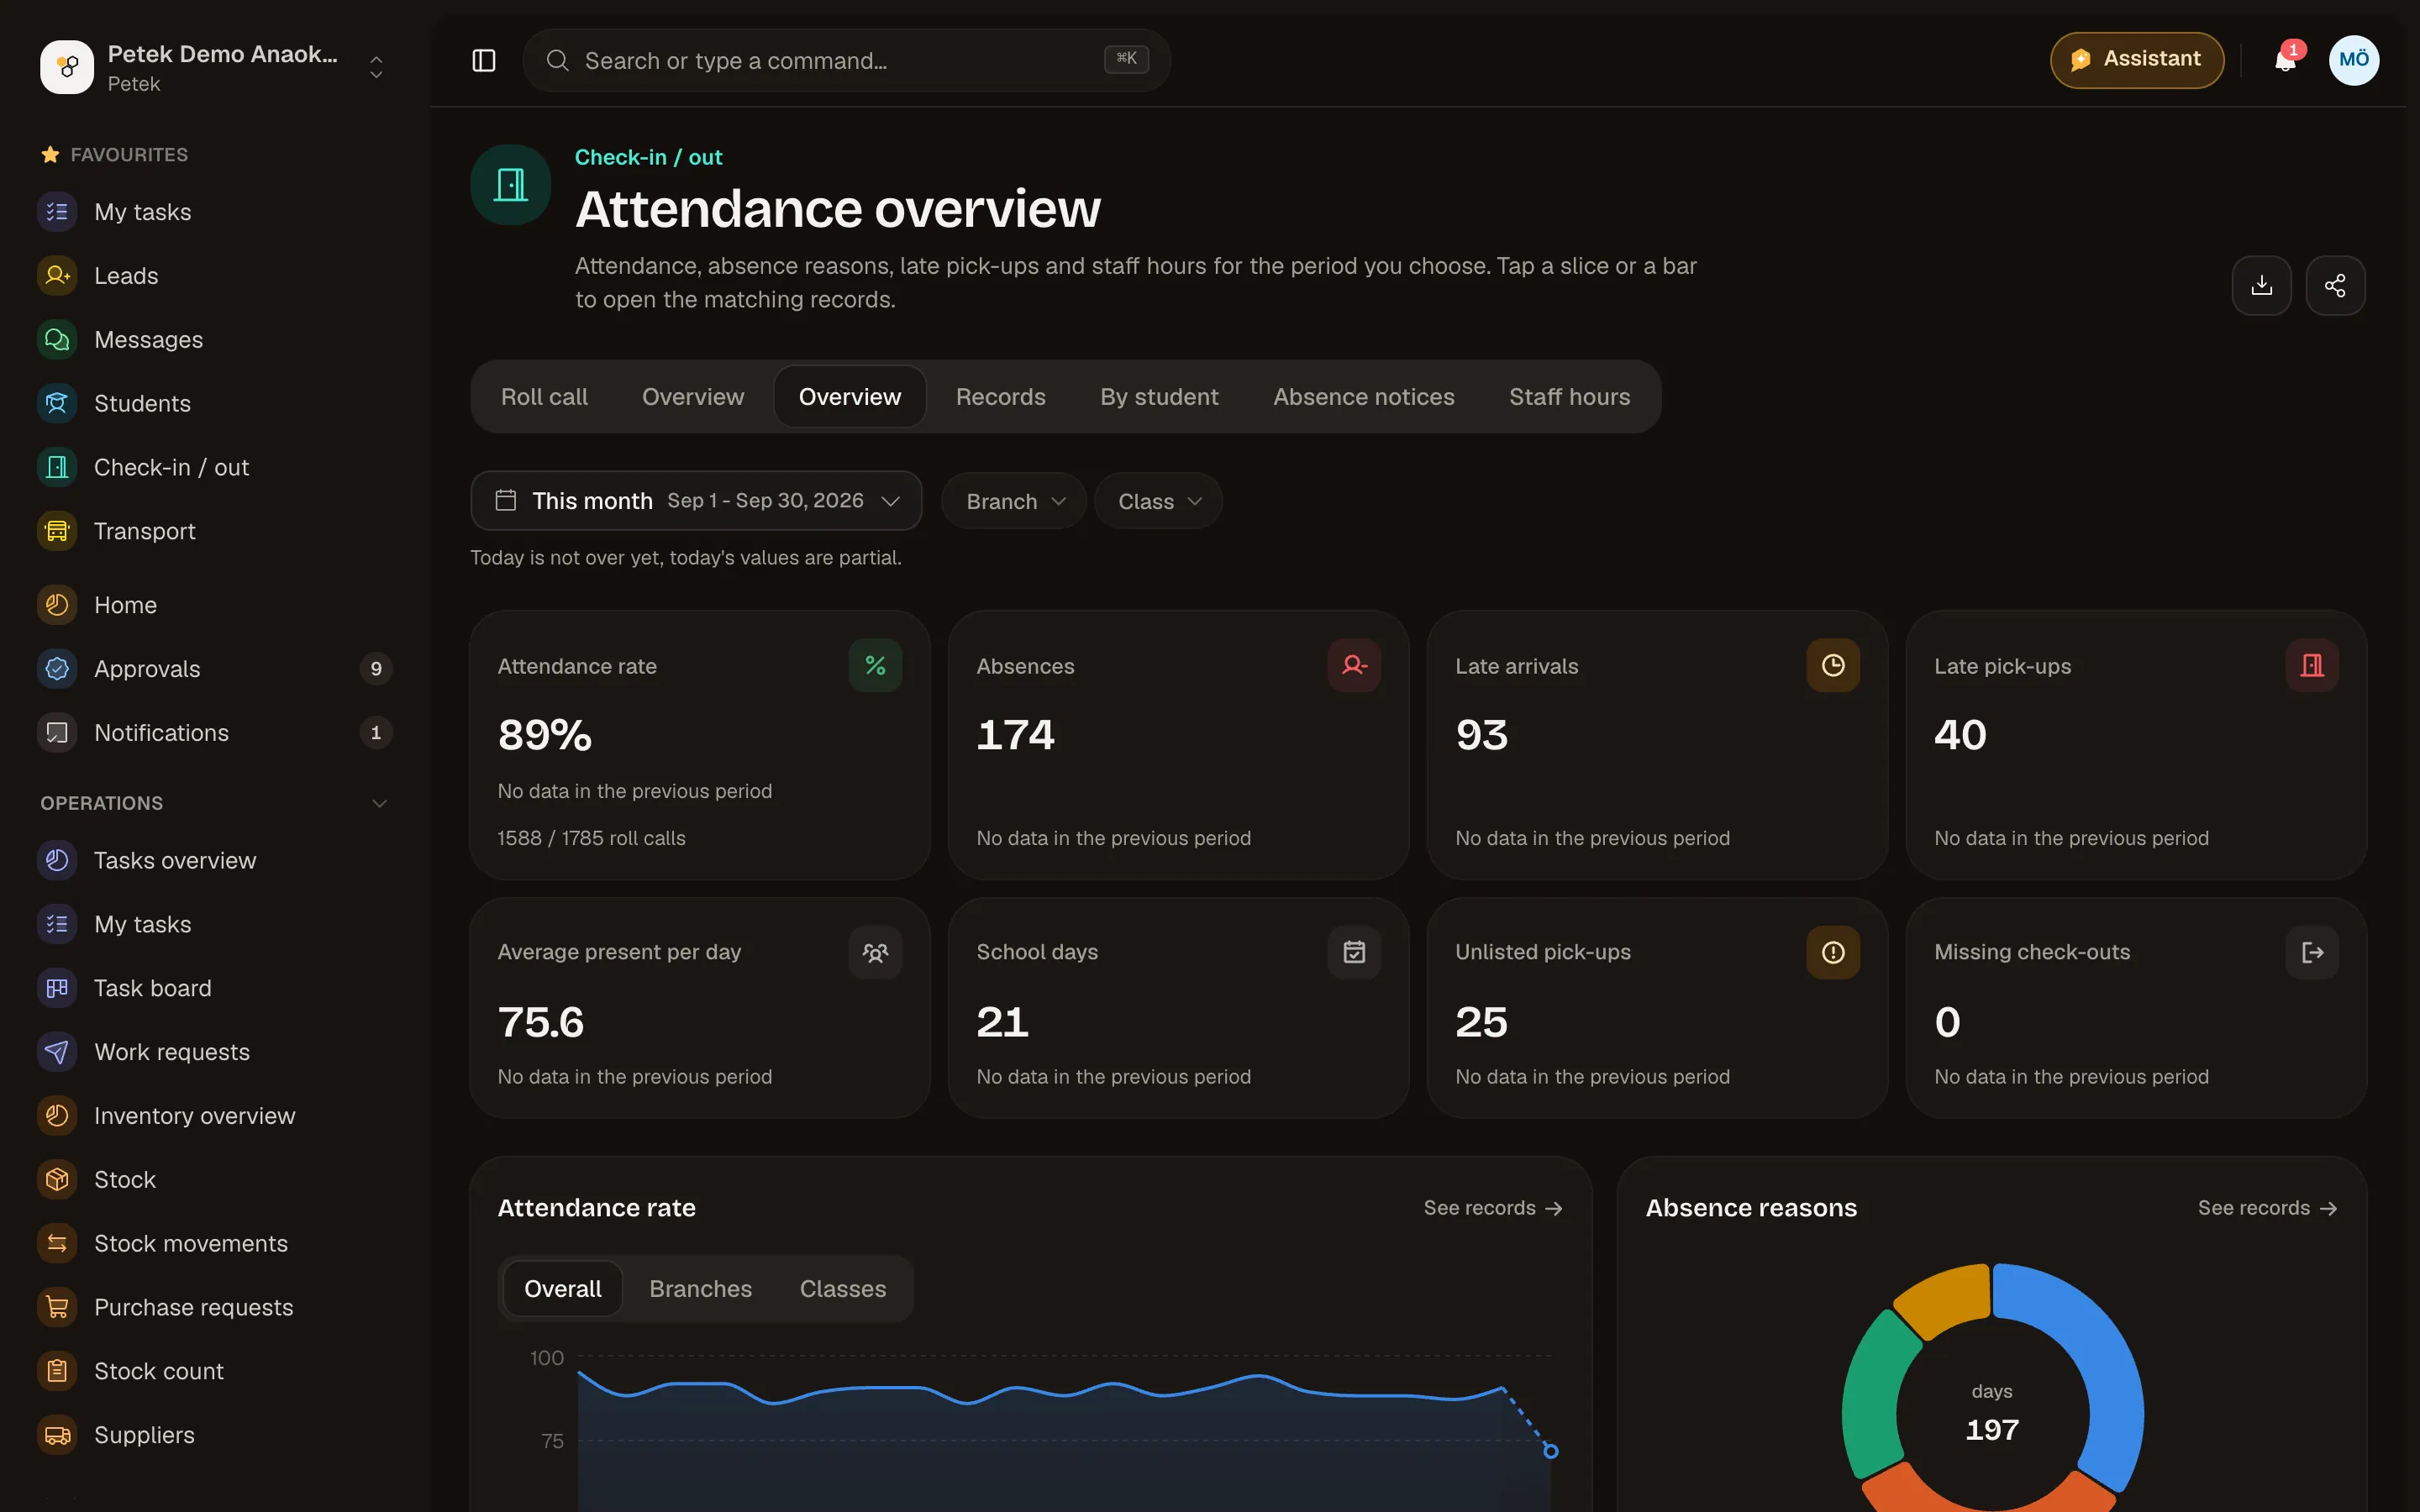The width and height of the screenshot is (2420, 1512).
Task: Open Notifications in the sidebar
Action: [215, 733]
